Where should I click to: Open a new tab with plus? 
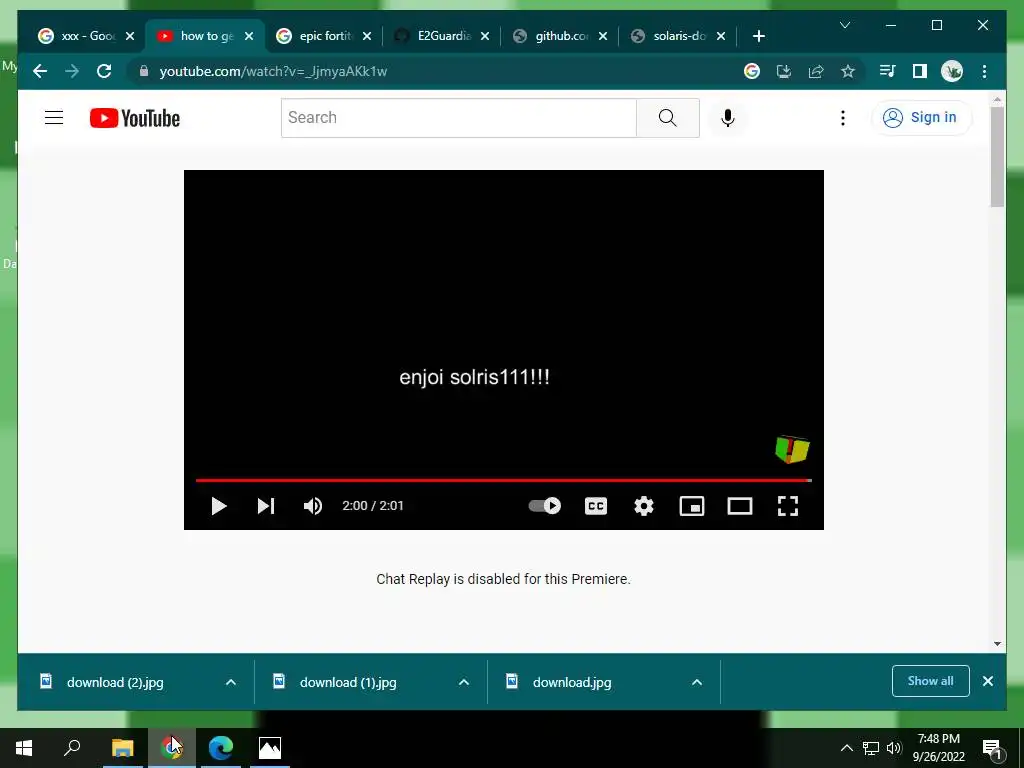(758, 36)
